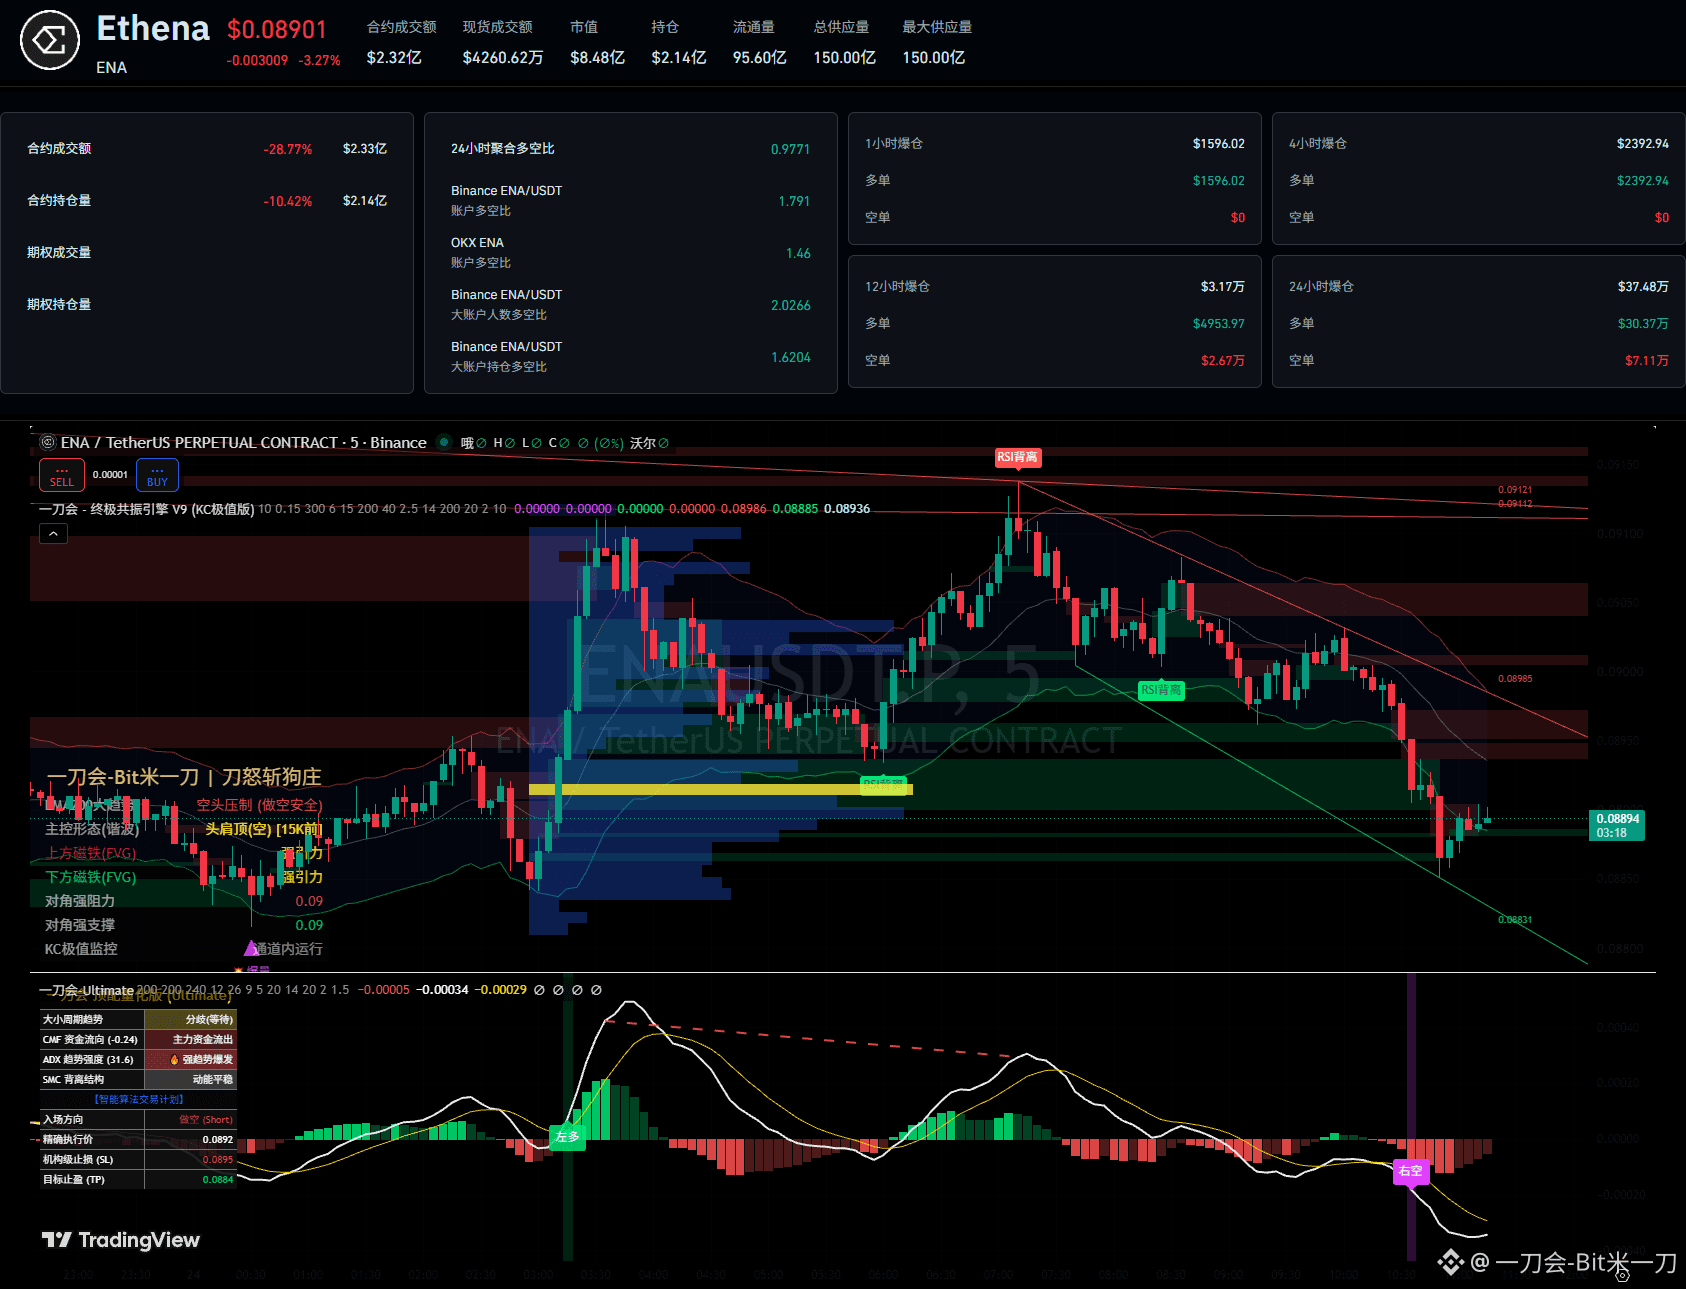Click the 0.08831 green trendline price label

pyautogui.click(x=1515, y=920)
